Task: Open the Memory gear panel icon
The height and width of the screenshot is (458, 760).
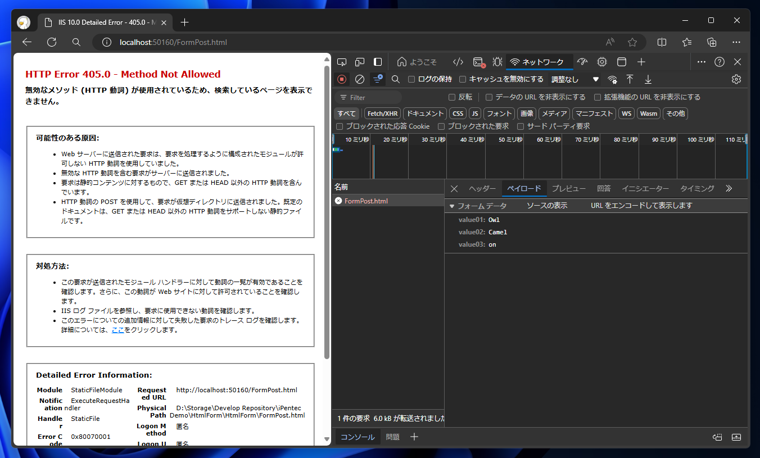Action: [x=602, y=62]
